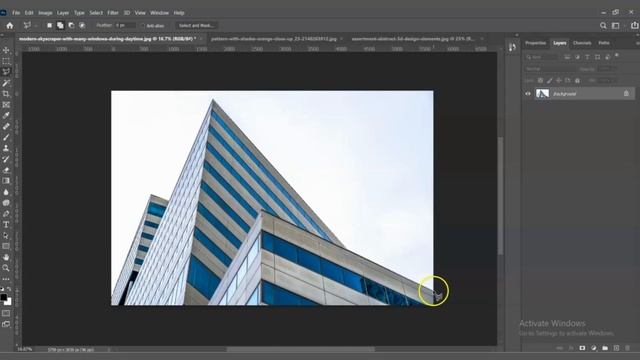This screenshot has width=640, height=360.
Task: Open the layer blend mode dropdown
Action: 551,69
